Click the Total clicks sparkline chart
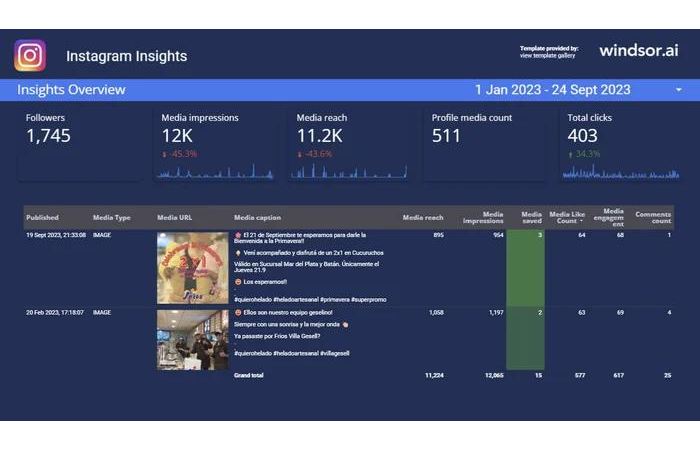Viewport: 700px width, 450px height. coord(621,171)
